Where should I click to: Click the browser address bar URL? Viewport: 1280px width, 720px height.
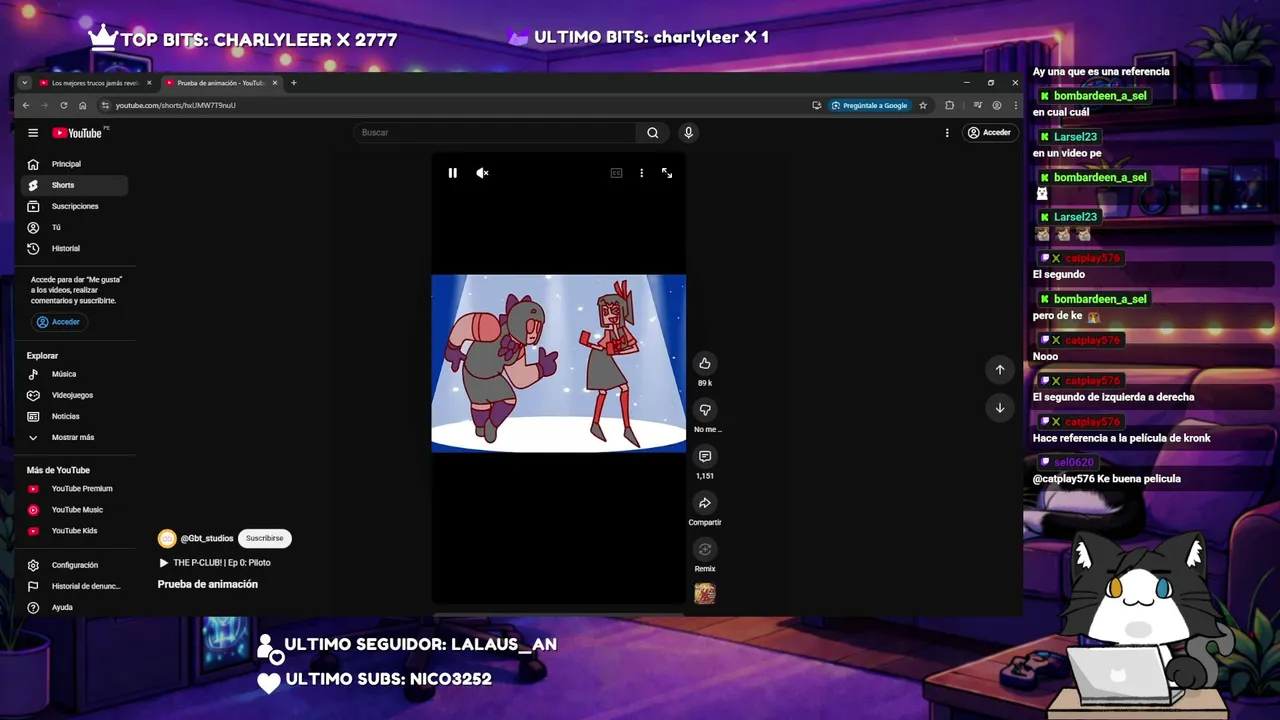coord(175,105)
